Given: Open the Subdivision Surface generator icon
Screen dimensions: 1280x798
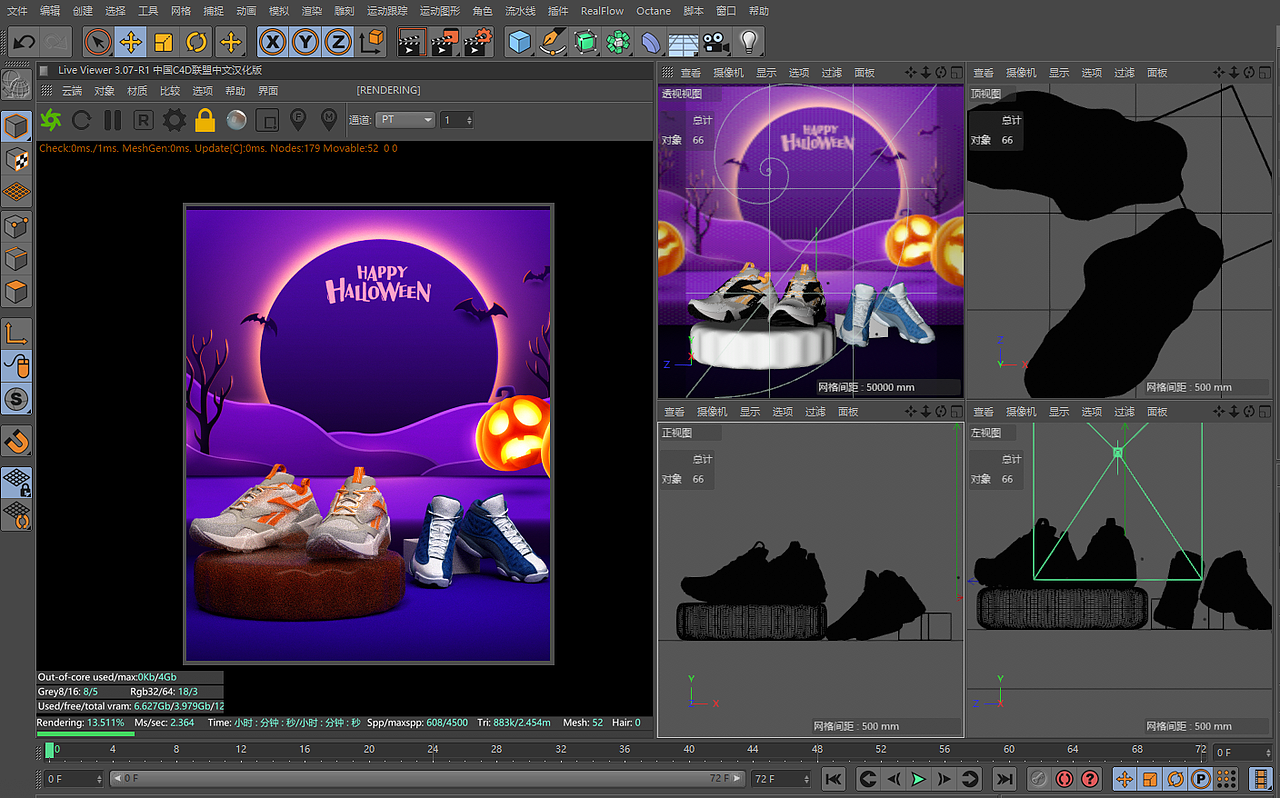Looking at the screenshot, I should (x=586, y=42).
